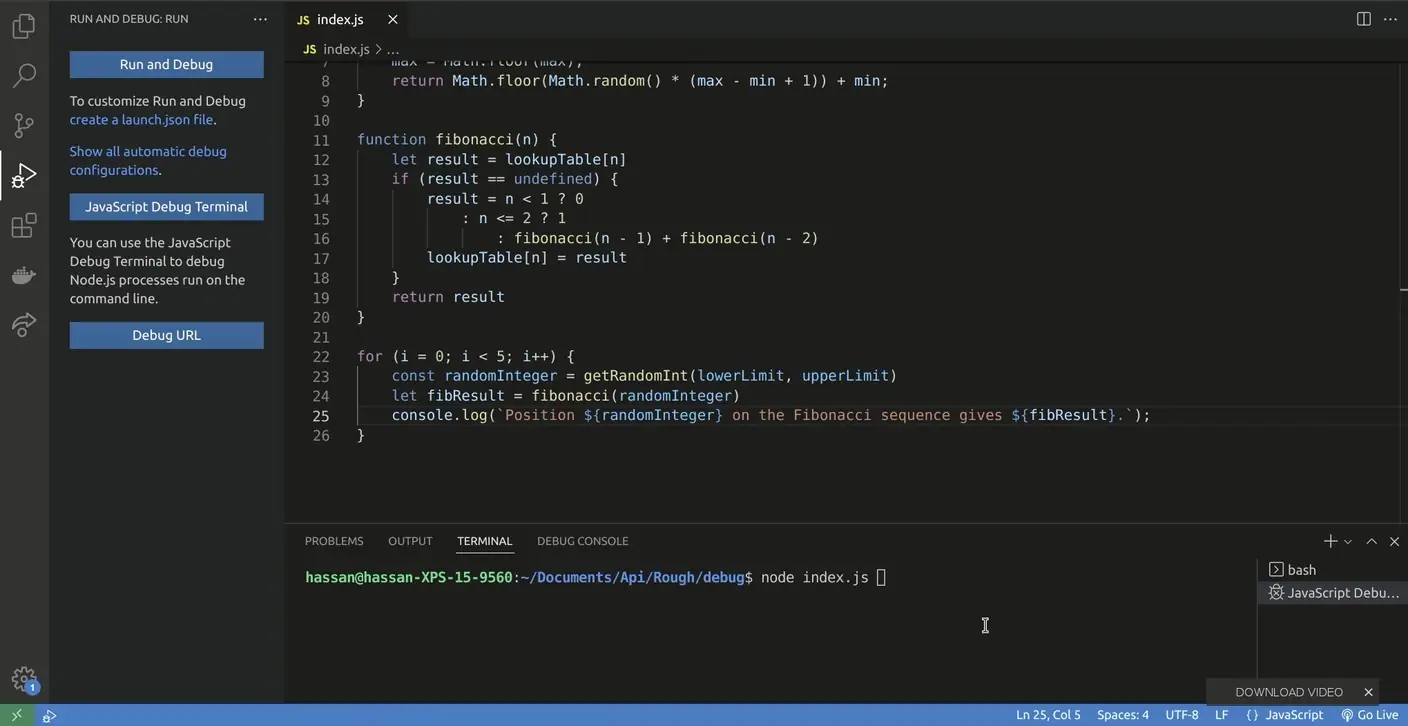Open the Source Control view icon
The image size is (1408, 726).
[24, 125]
